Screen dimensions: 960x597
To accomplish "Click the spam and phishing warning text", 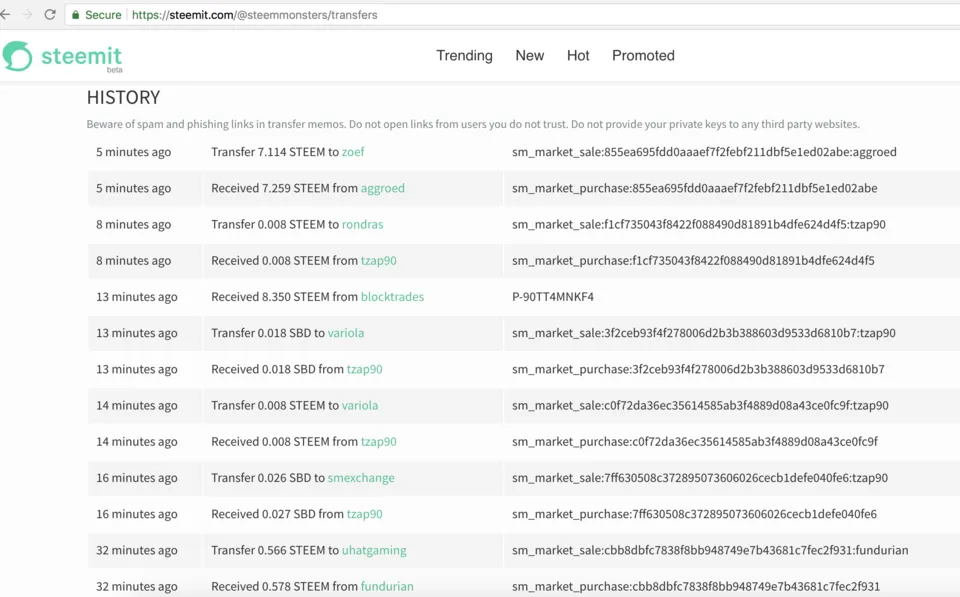I will (473, 124).
